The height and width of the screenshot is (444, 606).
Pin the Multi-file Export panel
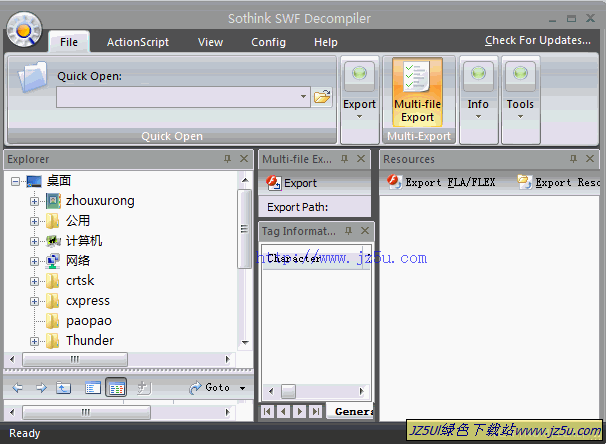(x=344, y=159)
